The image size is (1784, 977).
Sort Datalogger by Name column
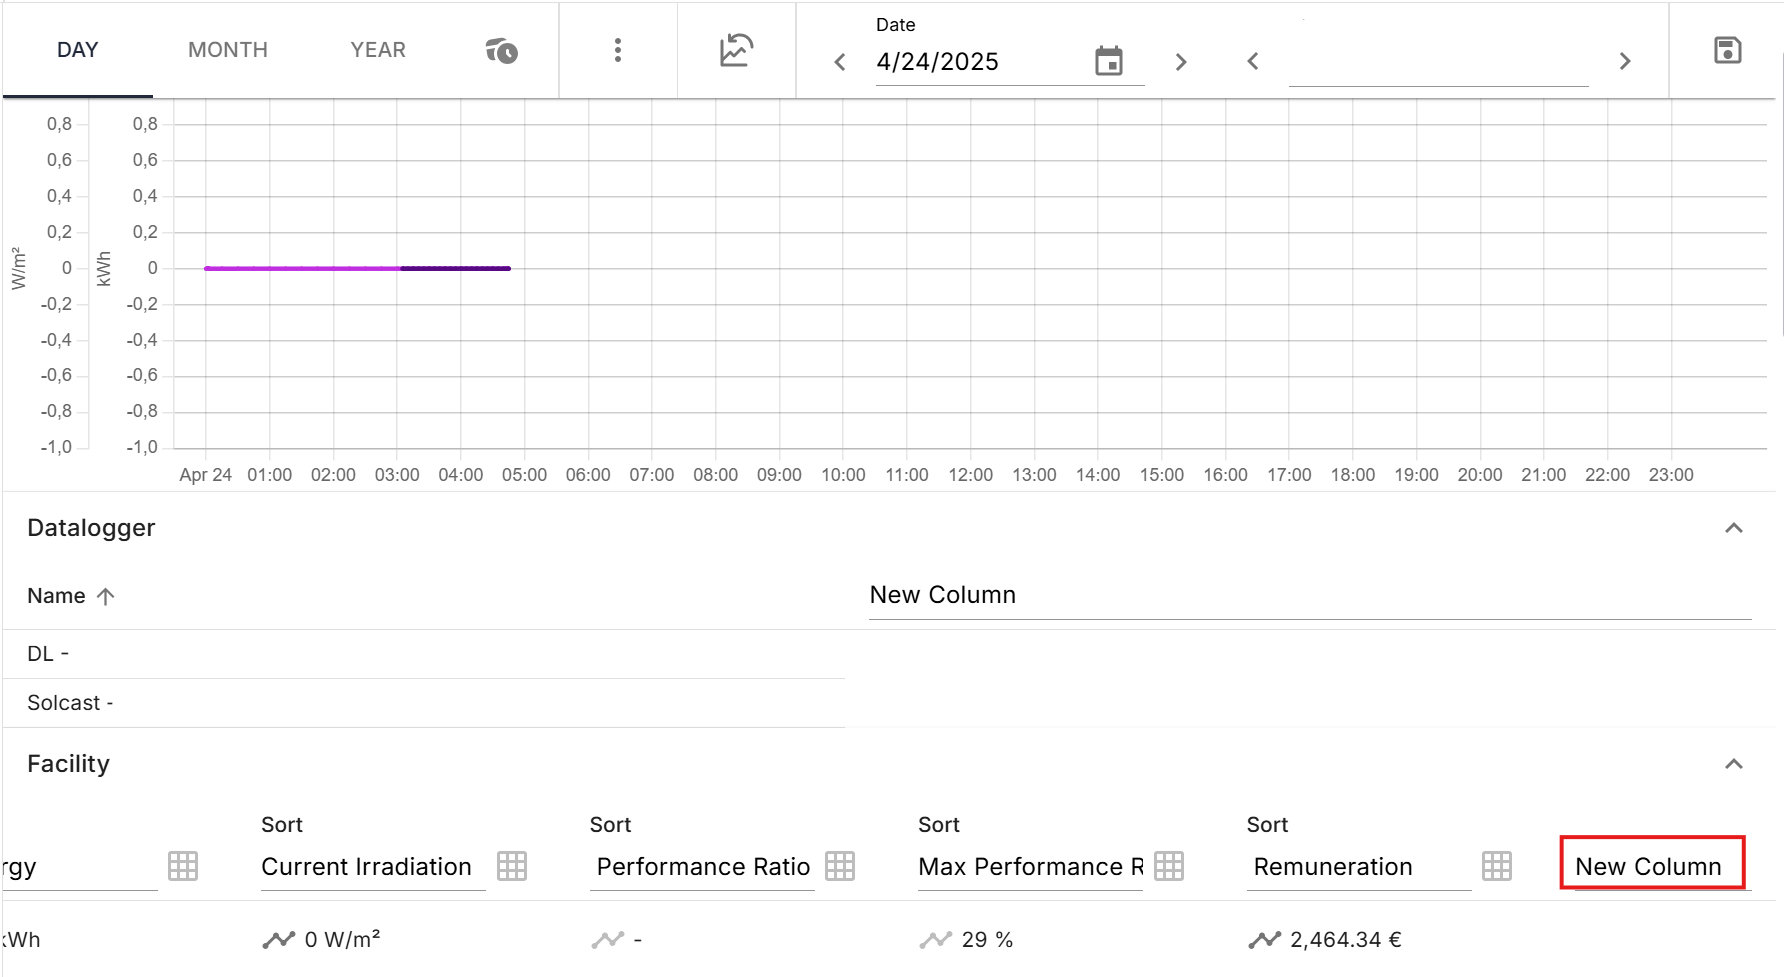click(57, 596)
